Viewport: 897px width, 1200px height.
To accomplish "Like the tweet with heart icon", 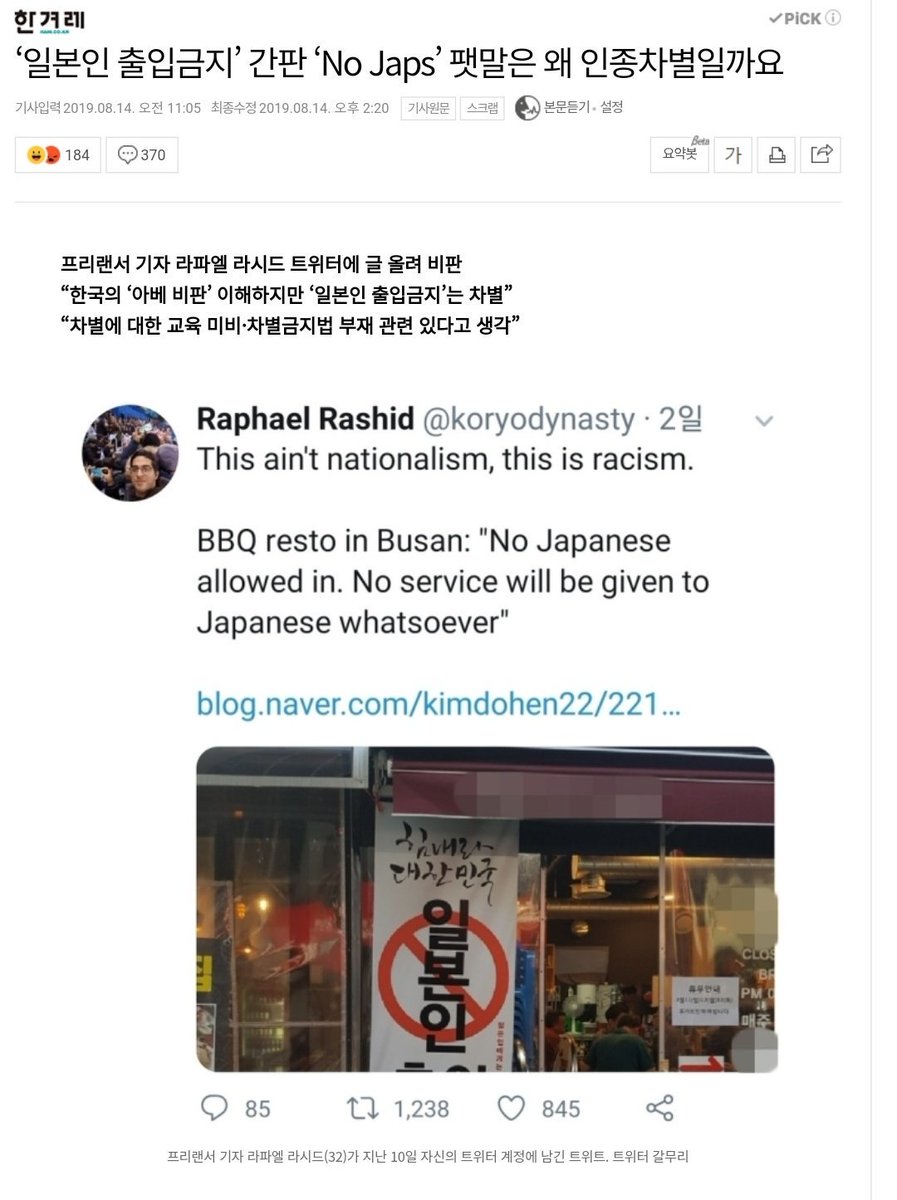I will point(512,1108).
